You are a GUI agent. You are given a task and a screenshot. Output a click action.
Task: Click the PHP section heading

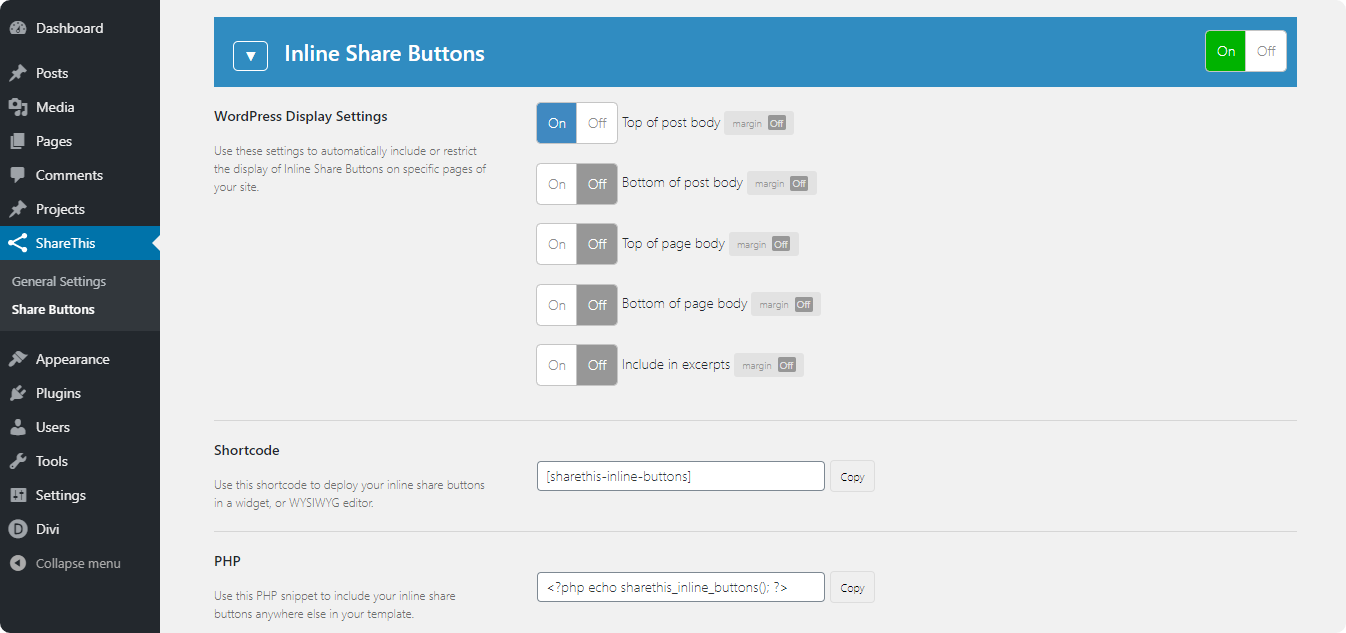(x=228, y=561)
